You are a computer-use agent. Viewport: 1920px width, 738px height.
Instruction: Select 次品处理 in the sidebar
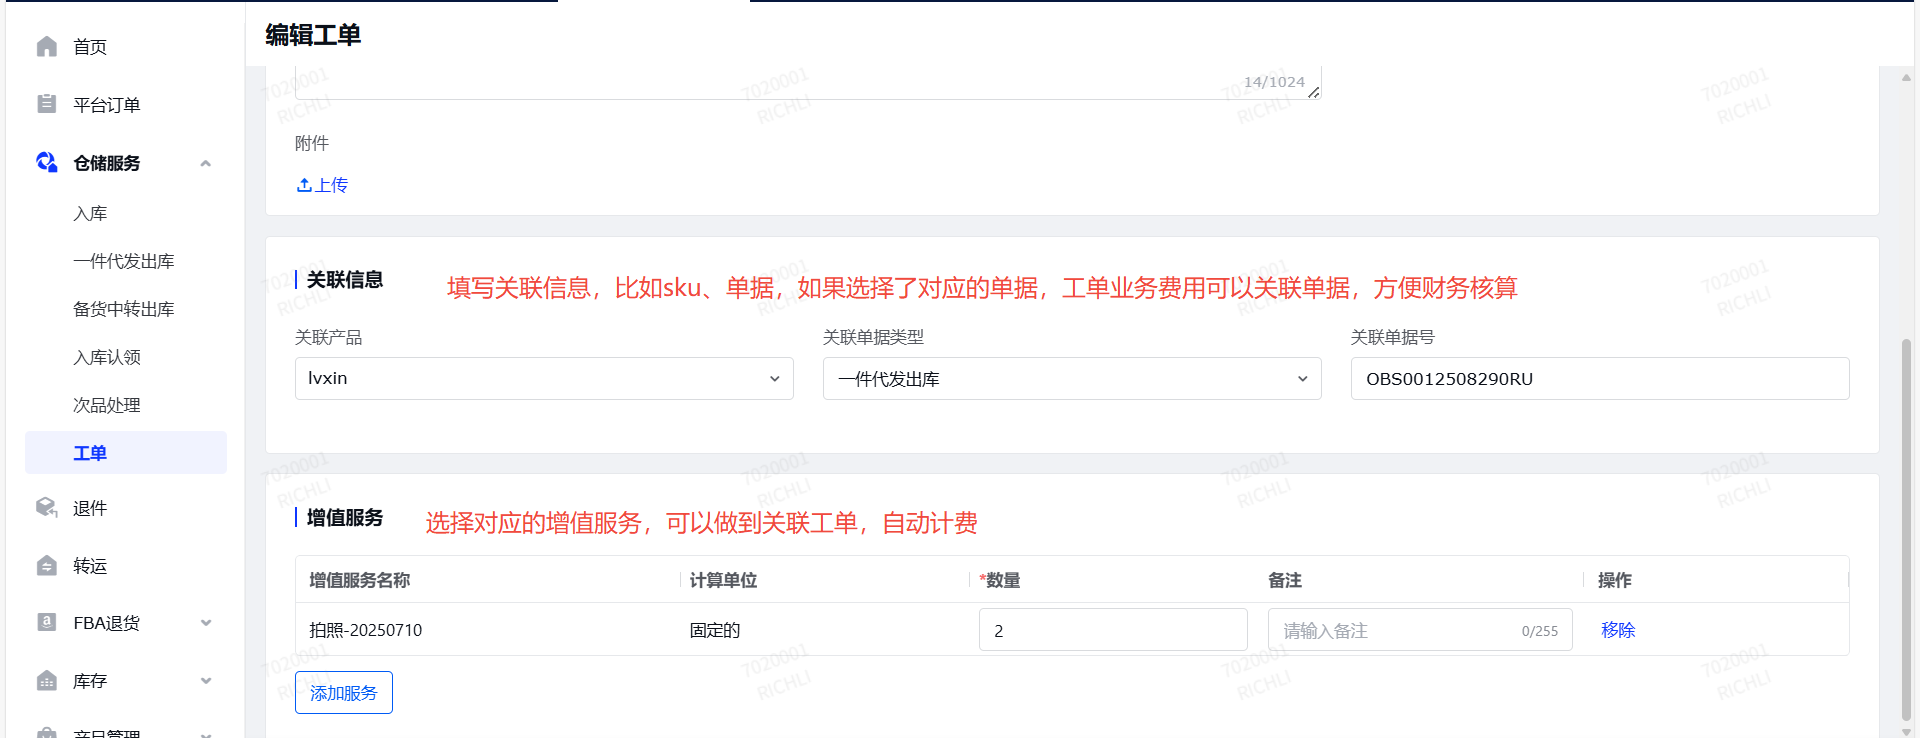[x=107, y=405]
